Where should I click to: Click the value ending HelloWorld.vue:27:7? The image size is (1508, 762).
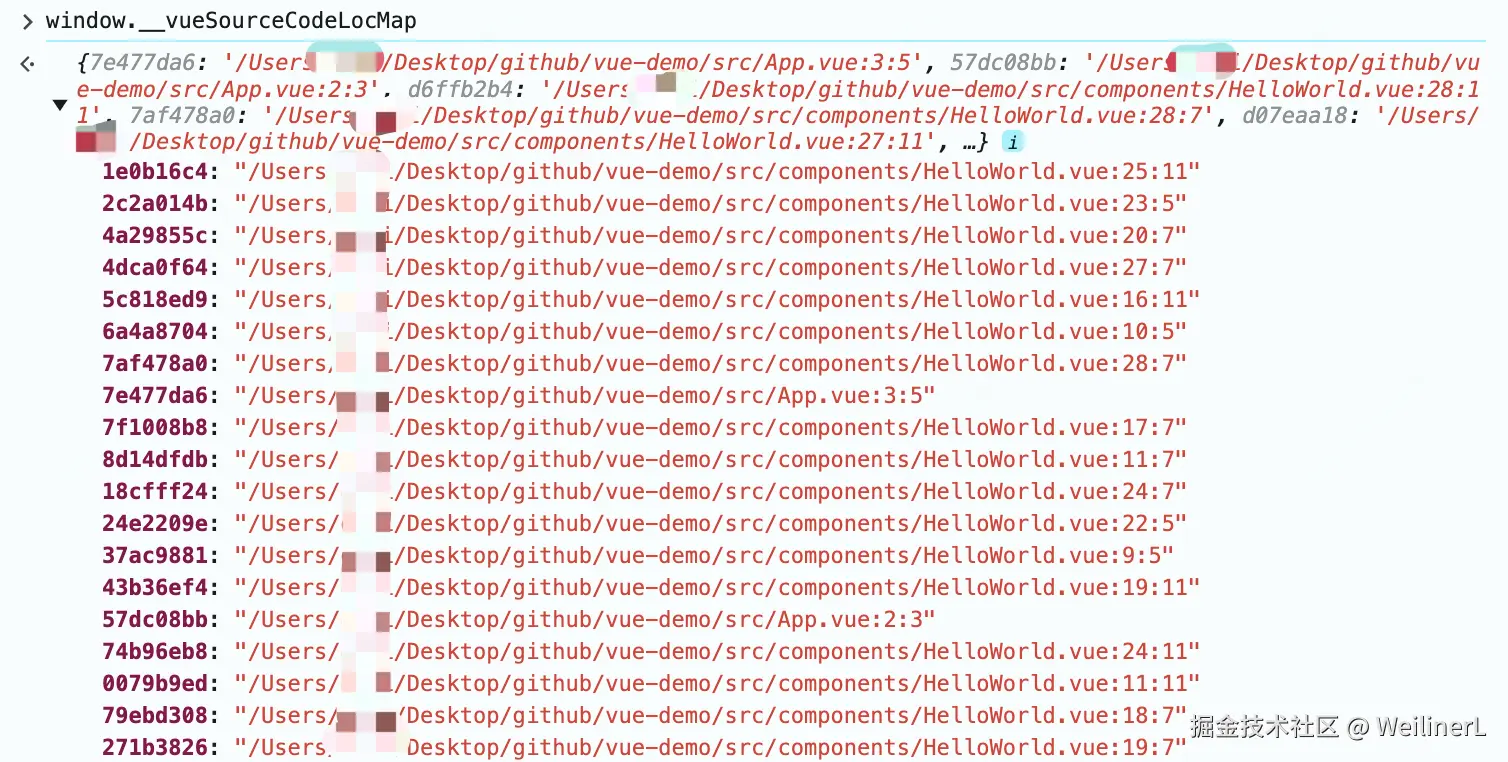[711, 267]
